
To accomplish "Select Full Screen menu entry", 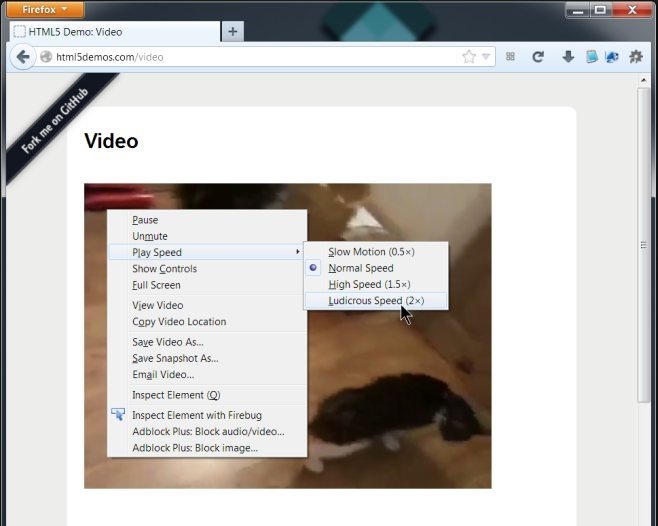I will pyautogui.click(x=207, y=285).
